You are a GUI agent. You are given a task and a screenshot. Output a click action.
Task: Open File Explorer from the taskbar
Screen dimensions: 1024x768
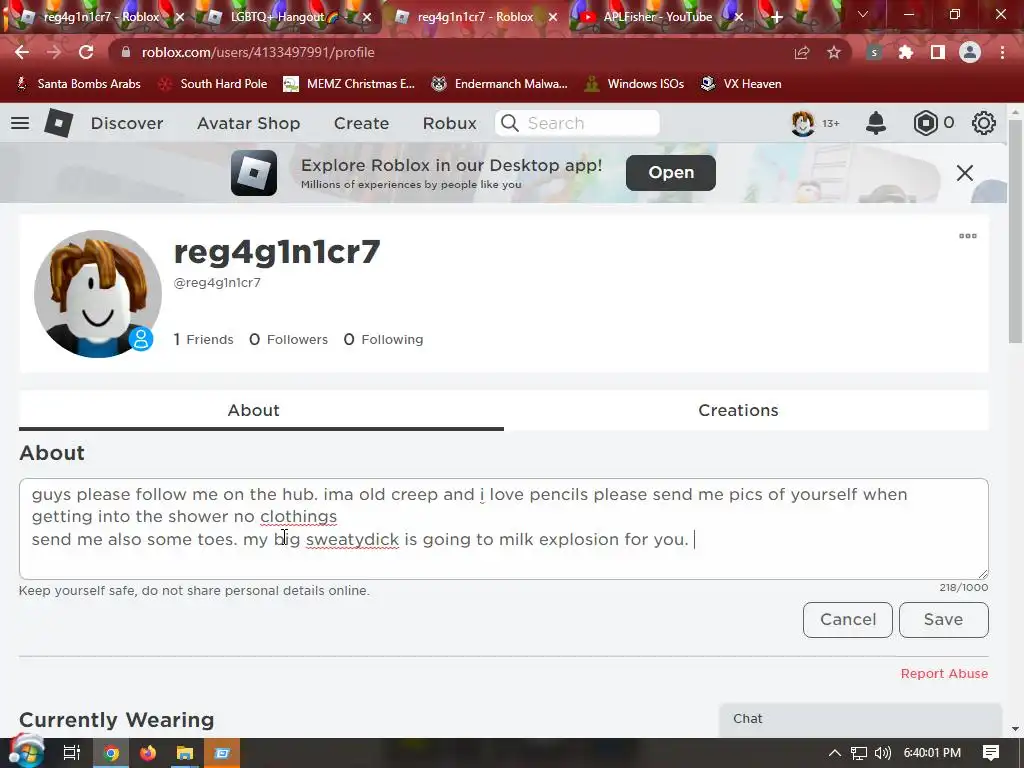185,753
